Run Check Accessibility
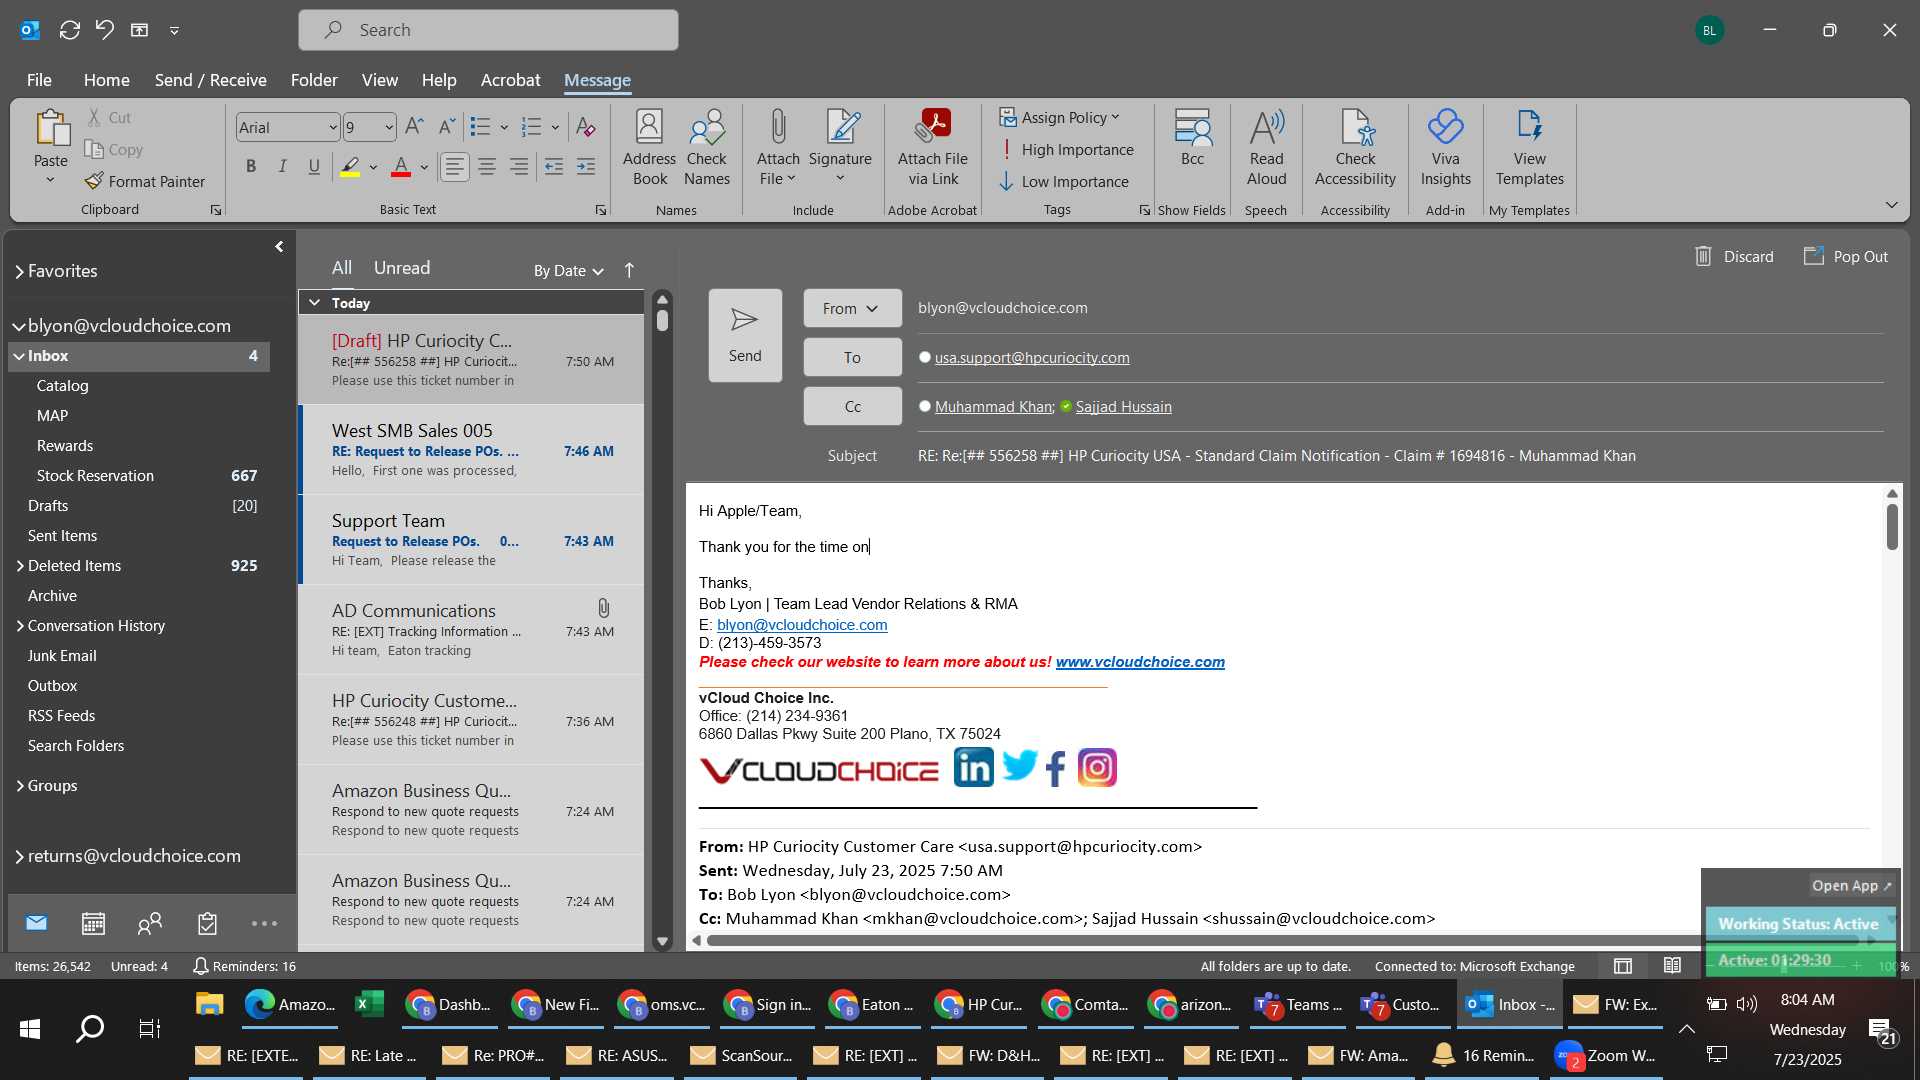The height and width of the screenshot is (1080, 1920). click(x=1355, y=148)
